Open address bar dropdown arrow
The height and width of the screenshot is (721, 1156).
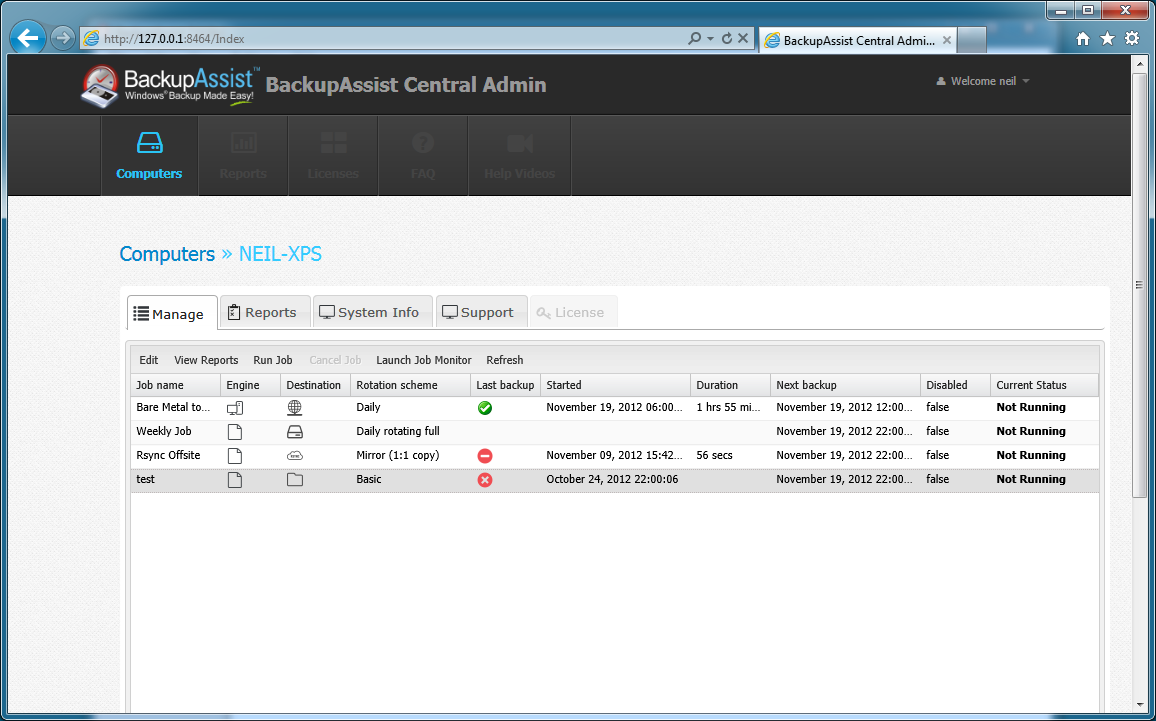[710, 38]
